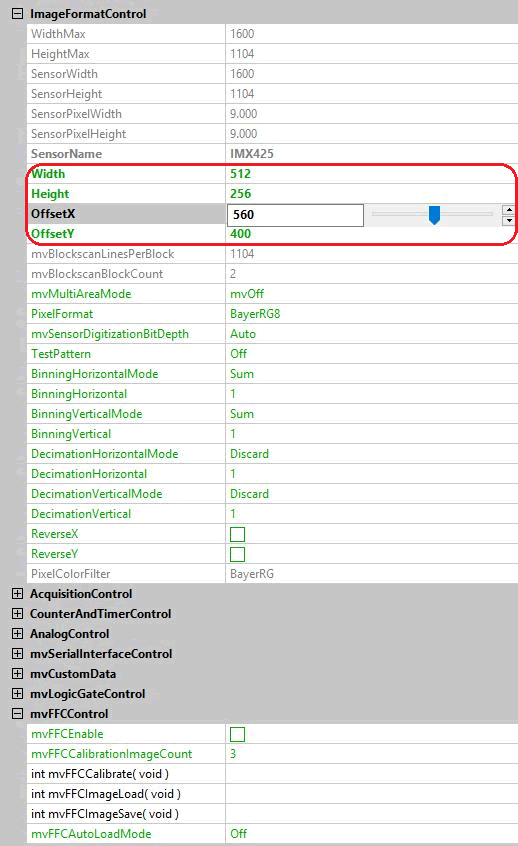Expand the AnalogControl category
This screenshot has height=846, width=518.
[17, 633]
